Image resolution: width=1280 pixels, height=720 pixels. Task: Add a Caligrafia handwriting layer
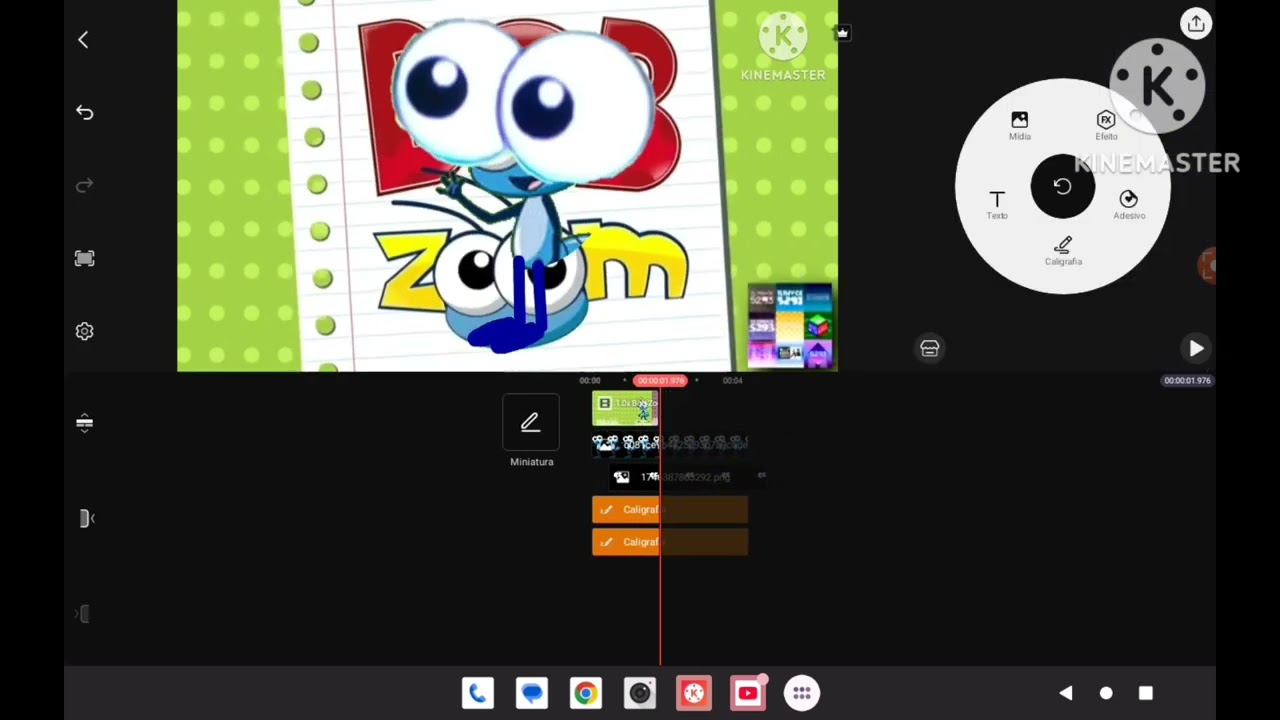[1063, 251]
